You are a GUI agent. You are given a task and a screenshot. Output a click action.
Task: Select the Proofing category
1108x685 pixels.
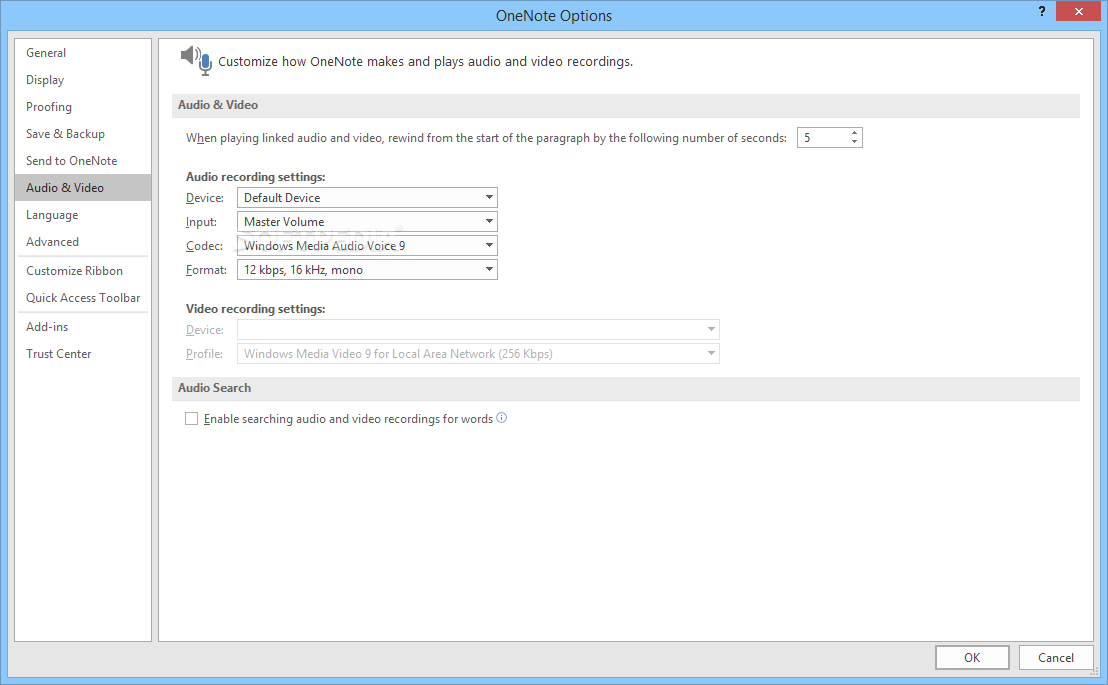coord(83,107)
